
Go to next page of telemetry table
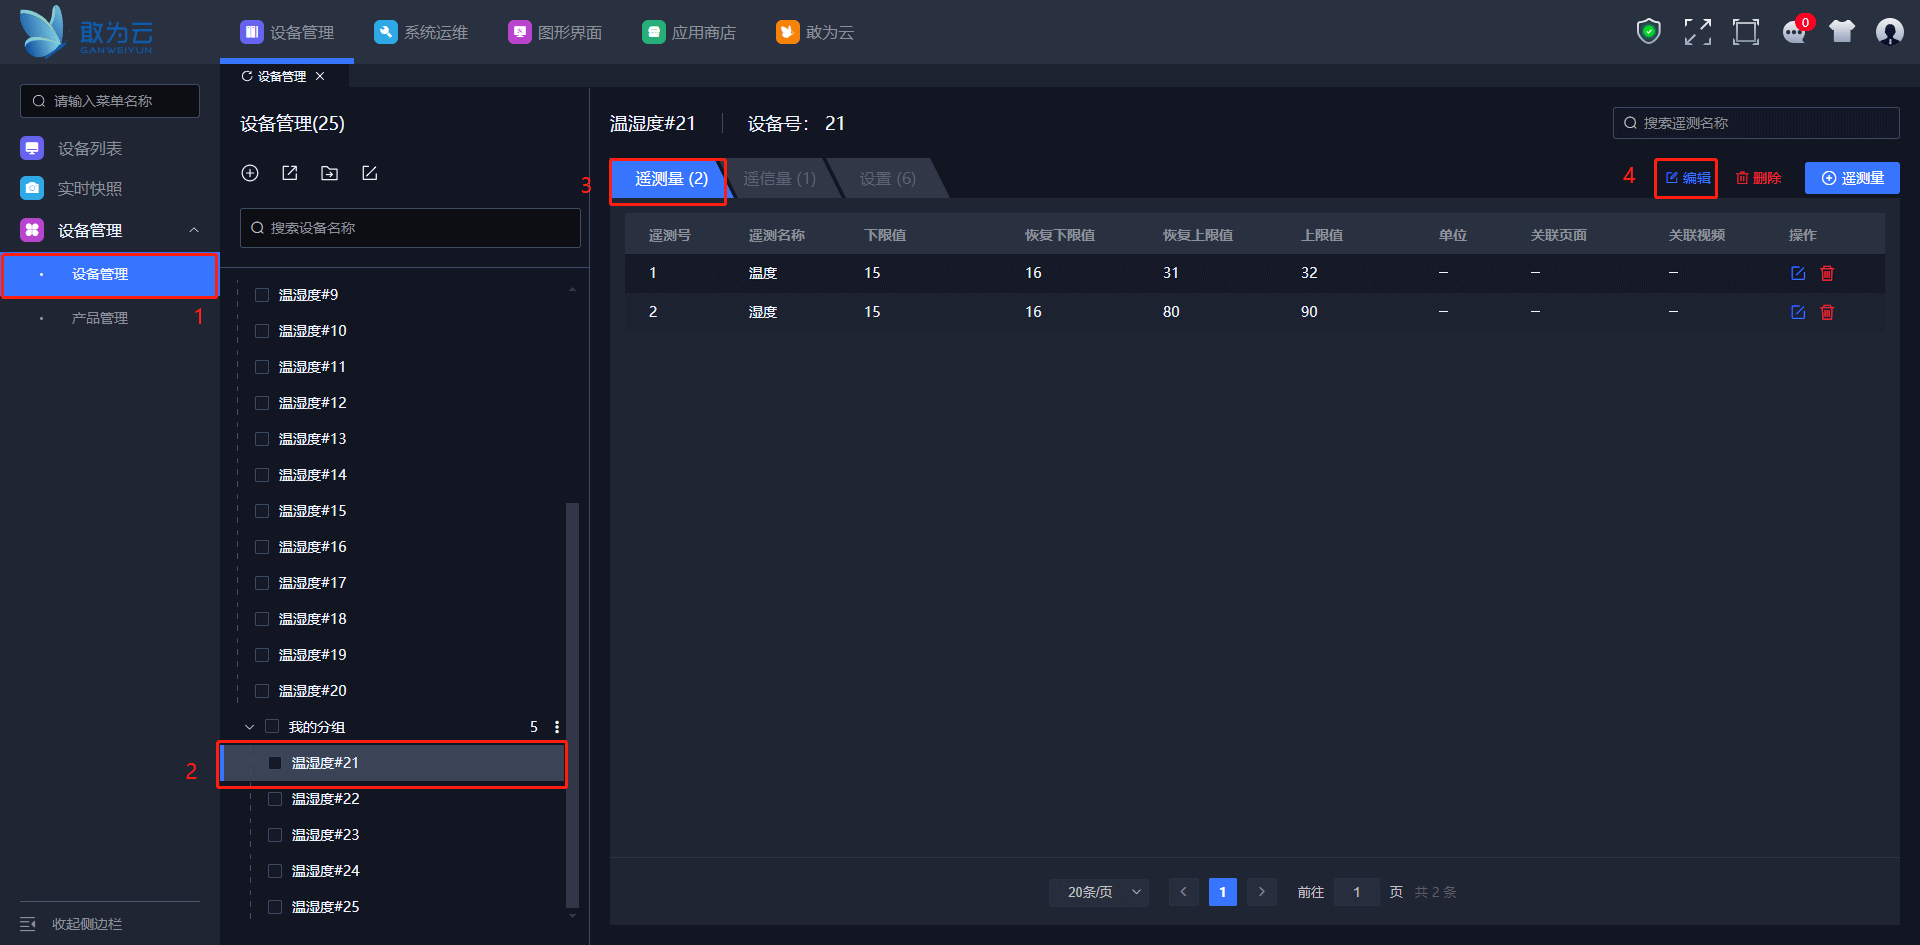1262,892
